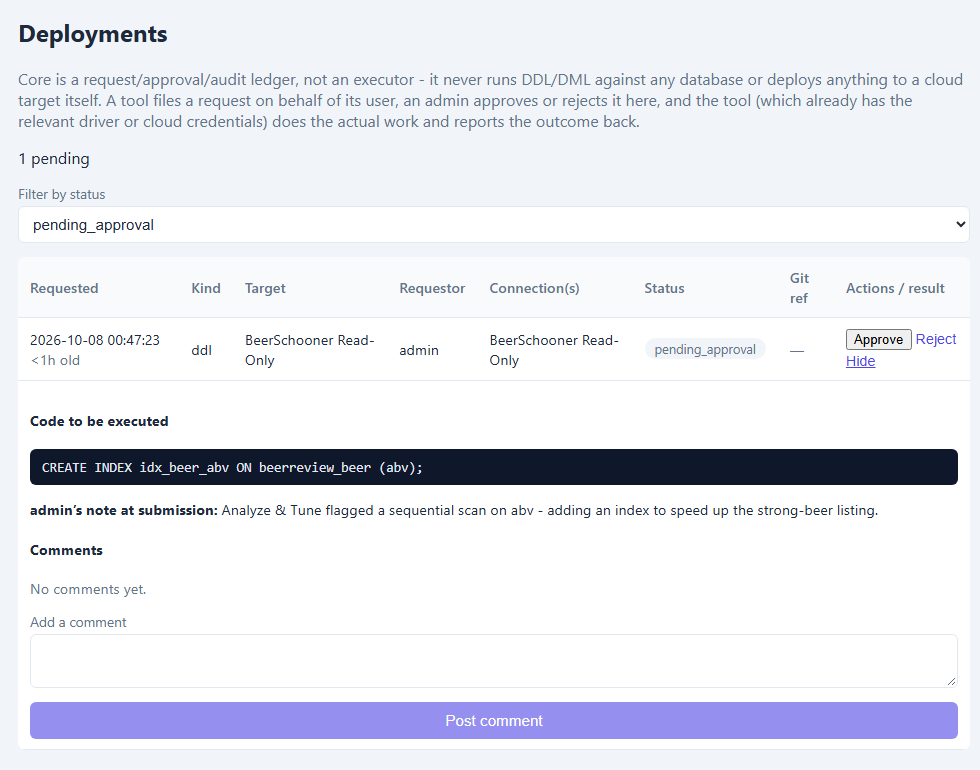
Task: Click the Comments heading
Action: [66, 550]
